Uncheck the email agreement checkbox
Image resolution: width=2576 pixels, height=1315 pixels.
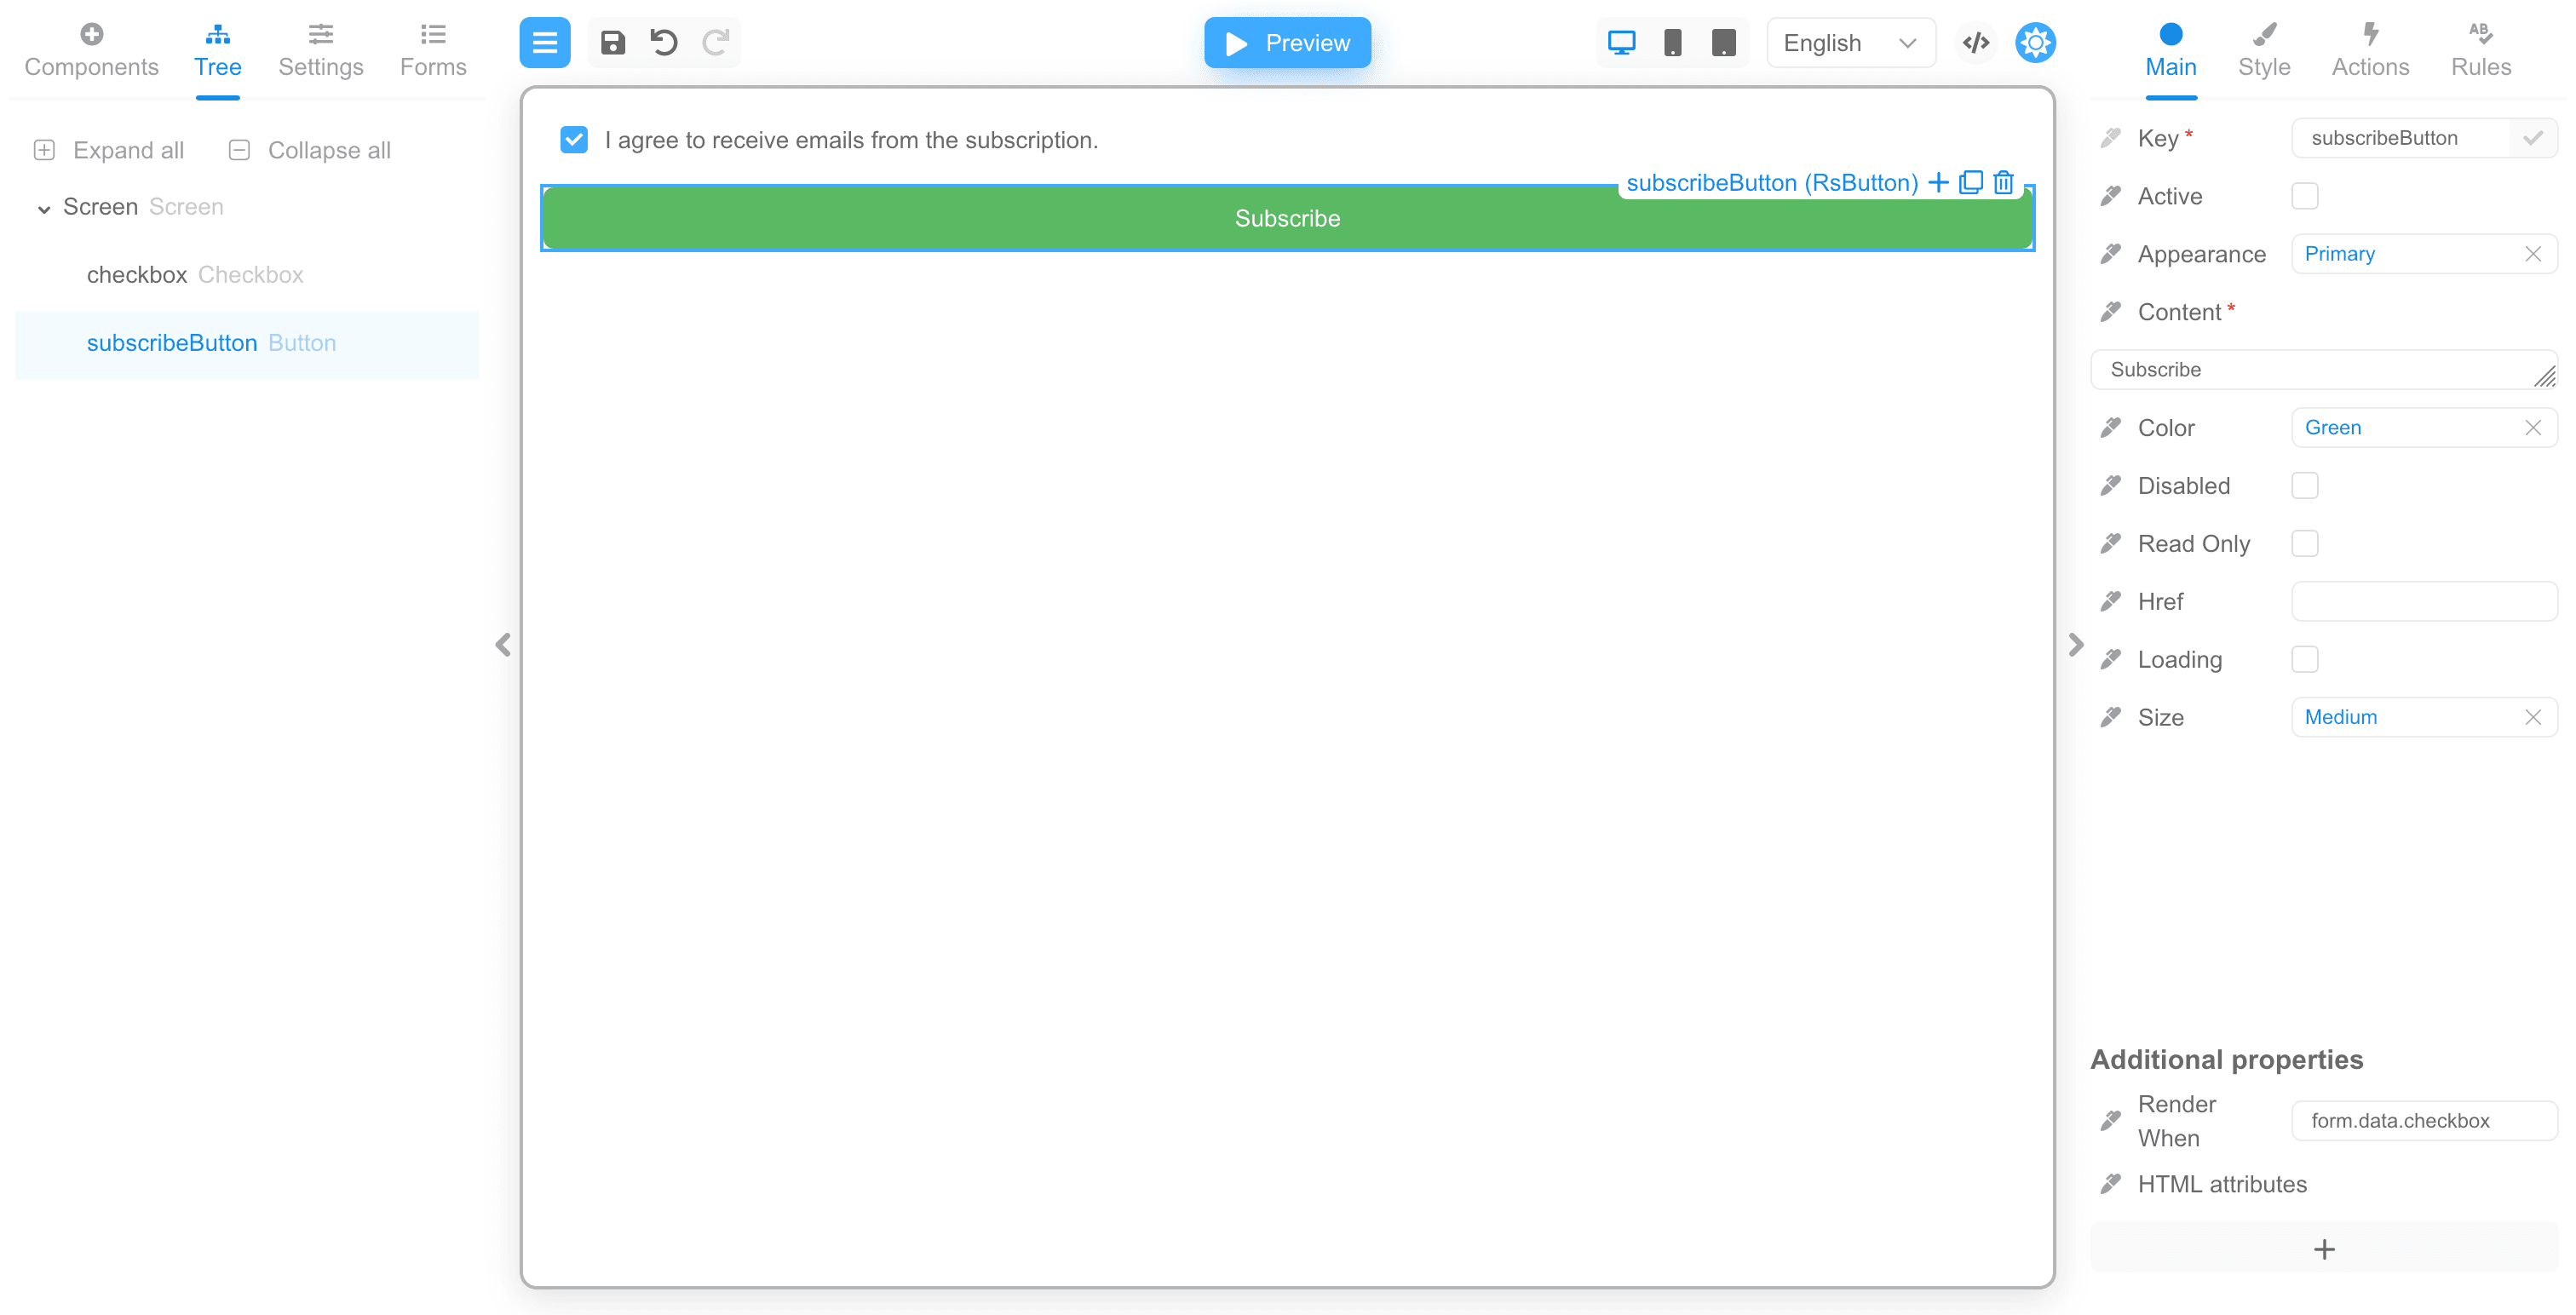[574, 140]
